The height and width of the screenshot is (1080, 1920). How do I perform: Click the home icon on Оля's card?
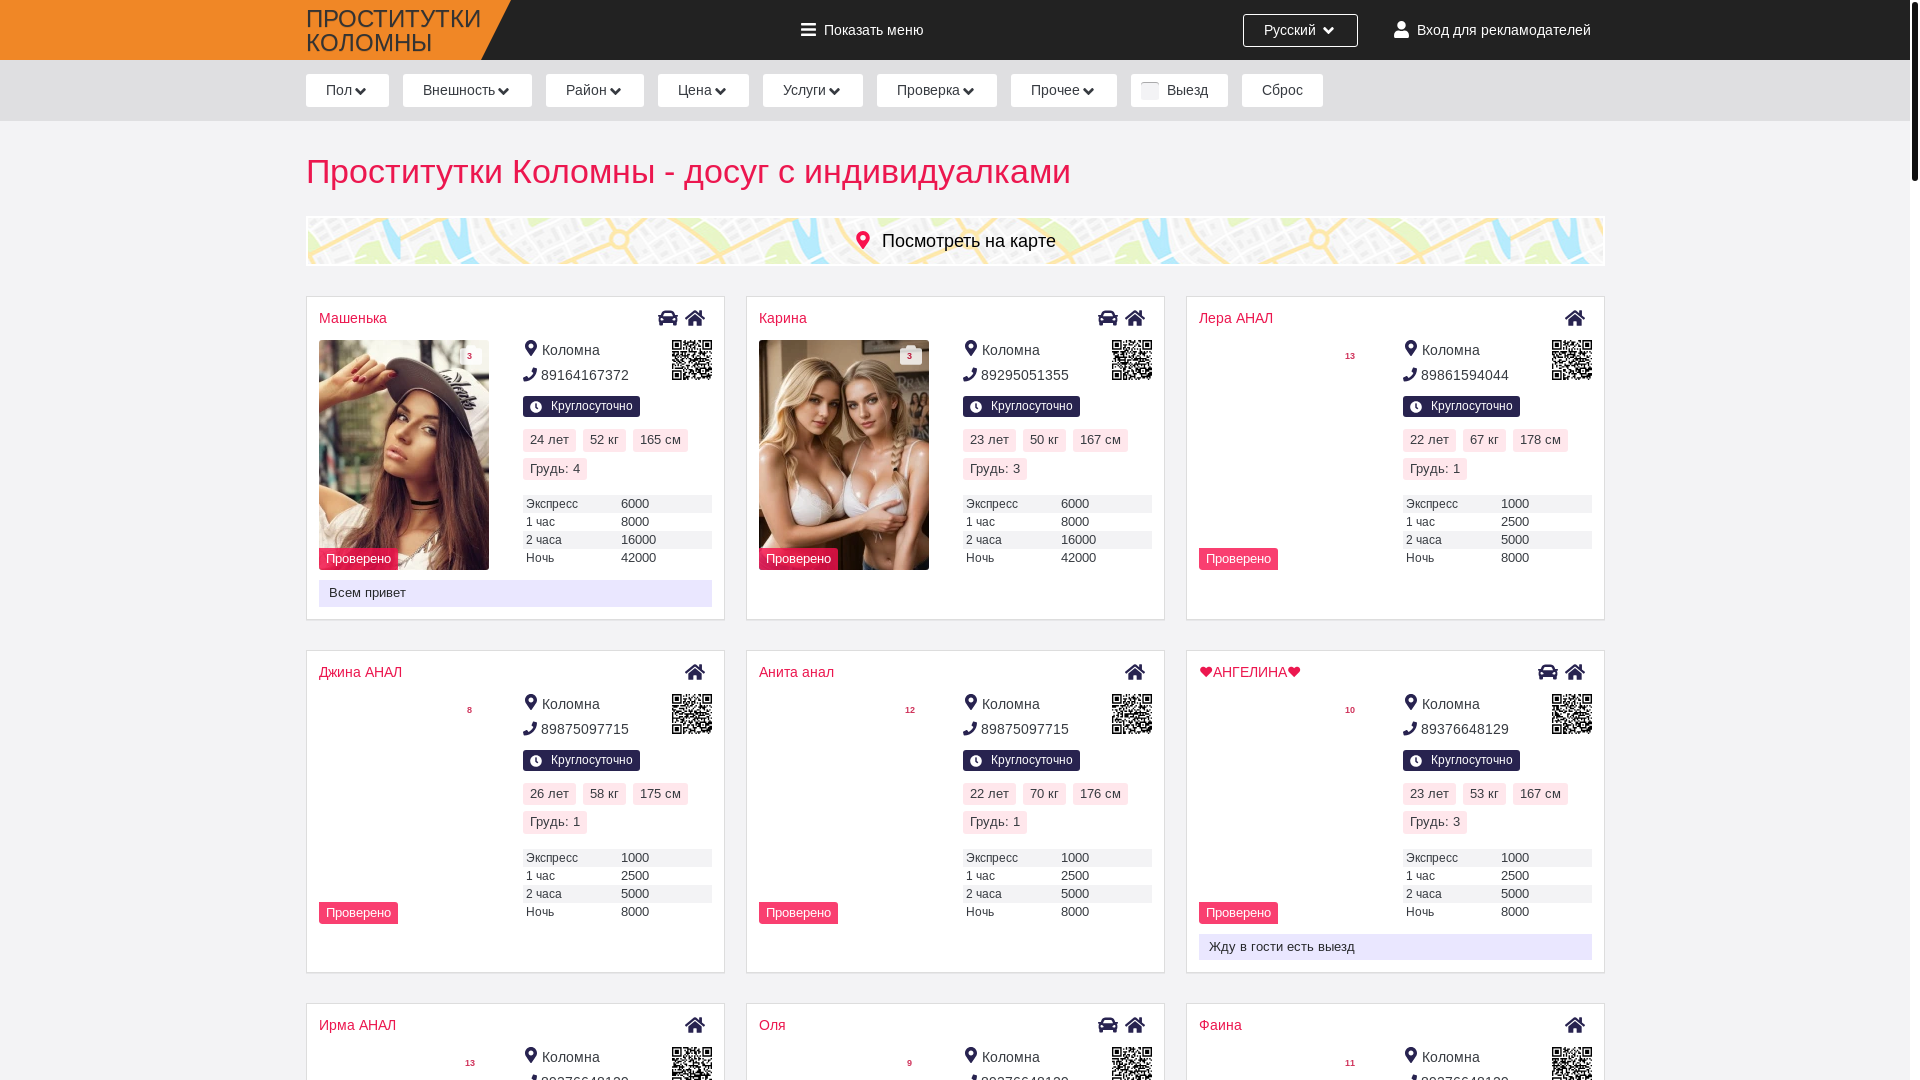(1135, 1025)
